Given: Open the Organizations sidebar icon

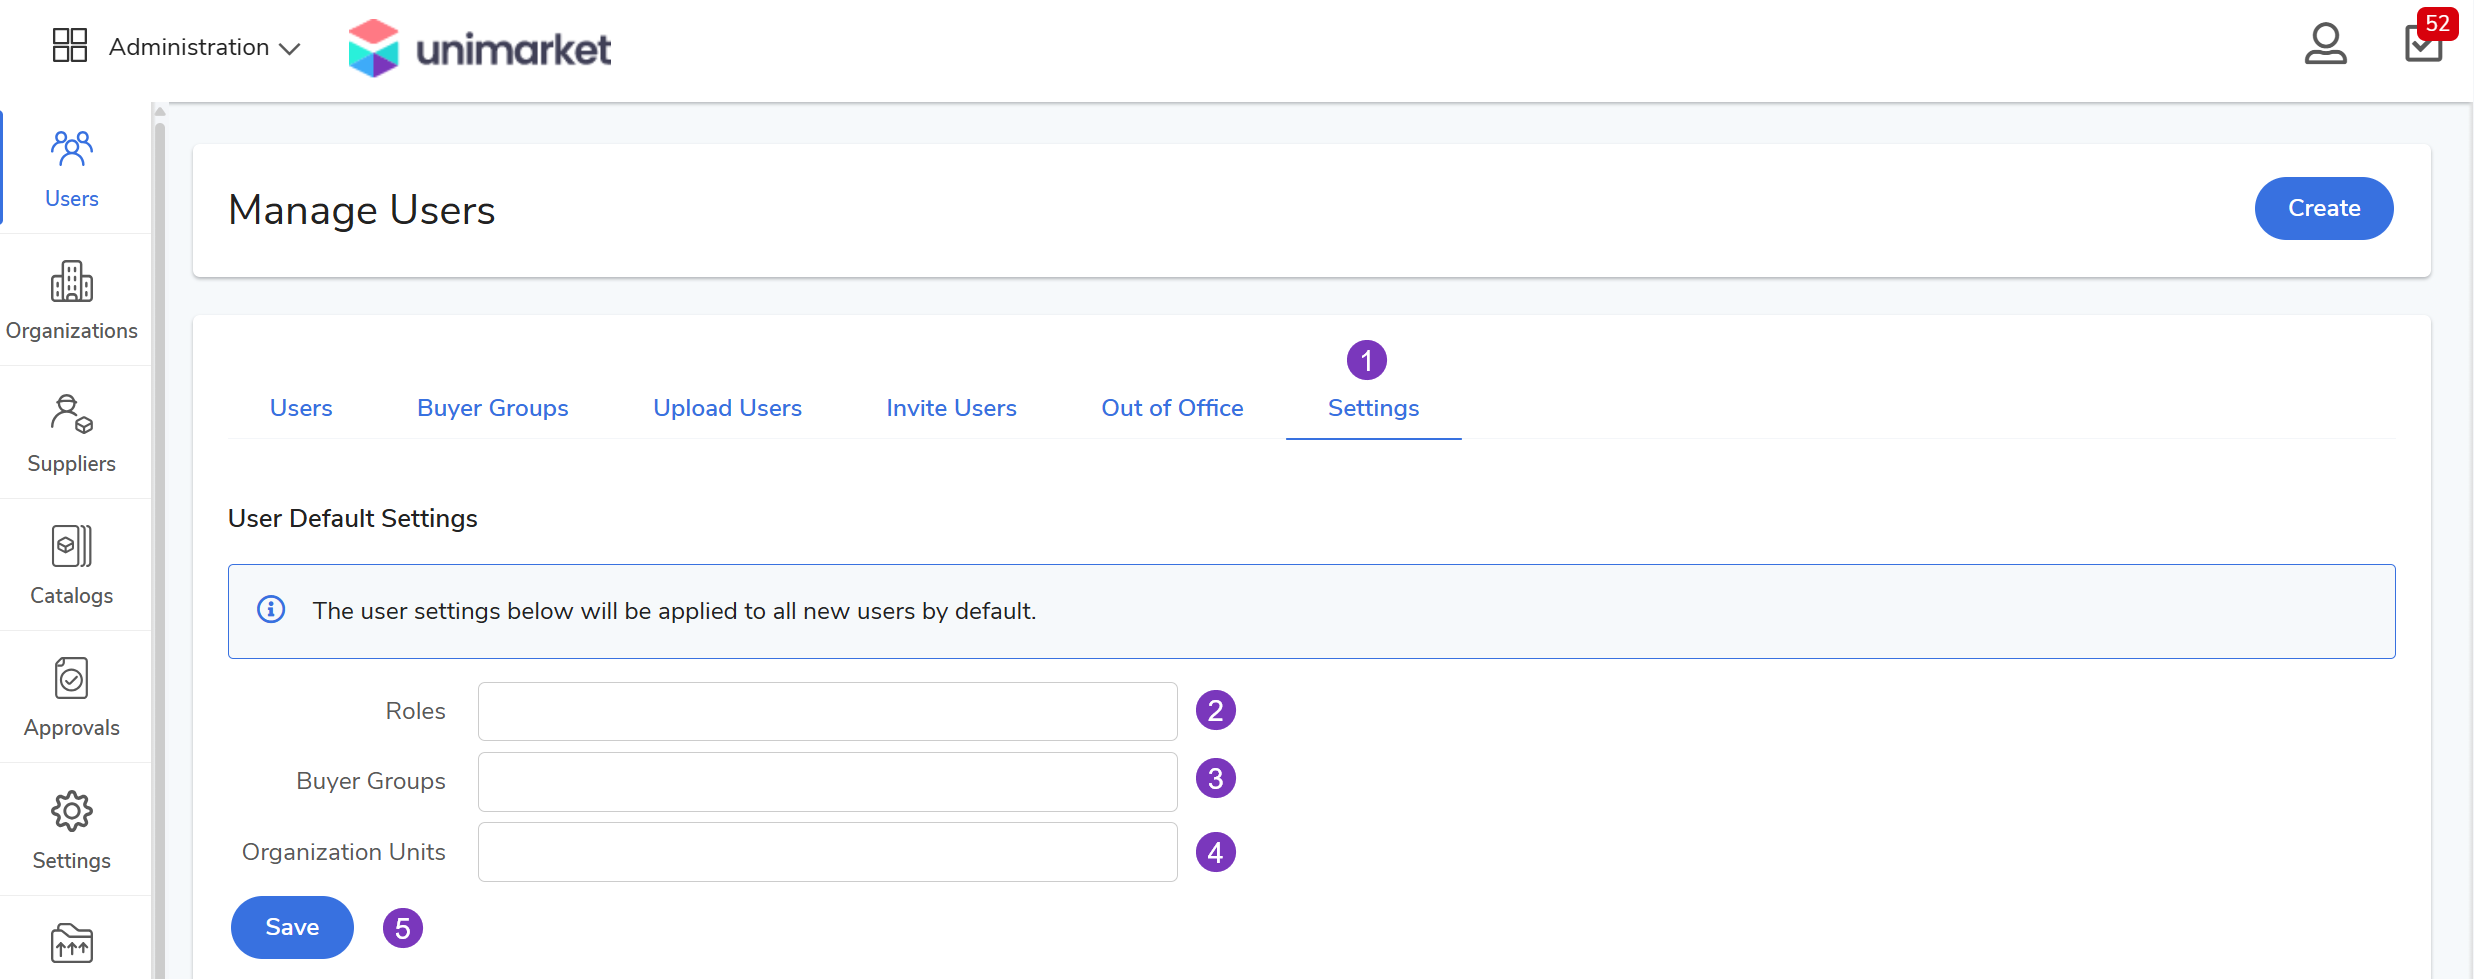Looking at the screenshot, I should [x=72, y=300].
